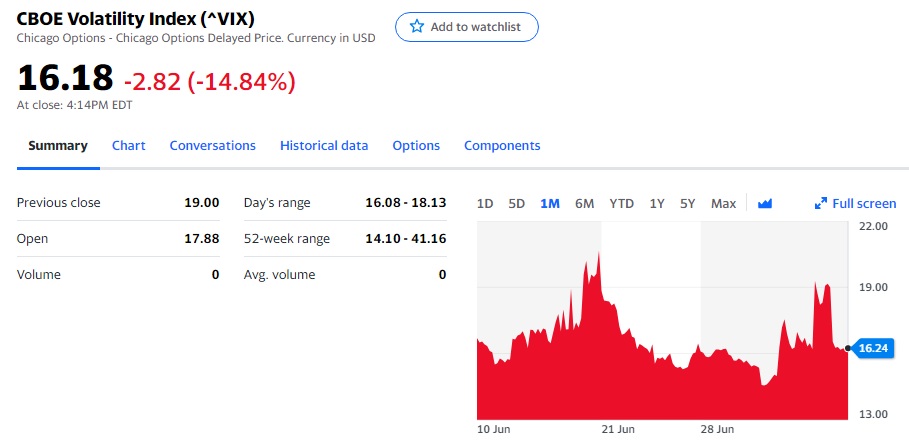This screenshot has width=909, height=442.
Task: Show the 1Y chart range
Action: 657,204
